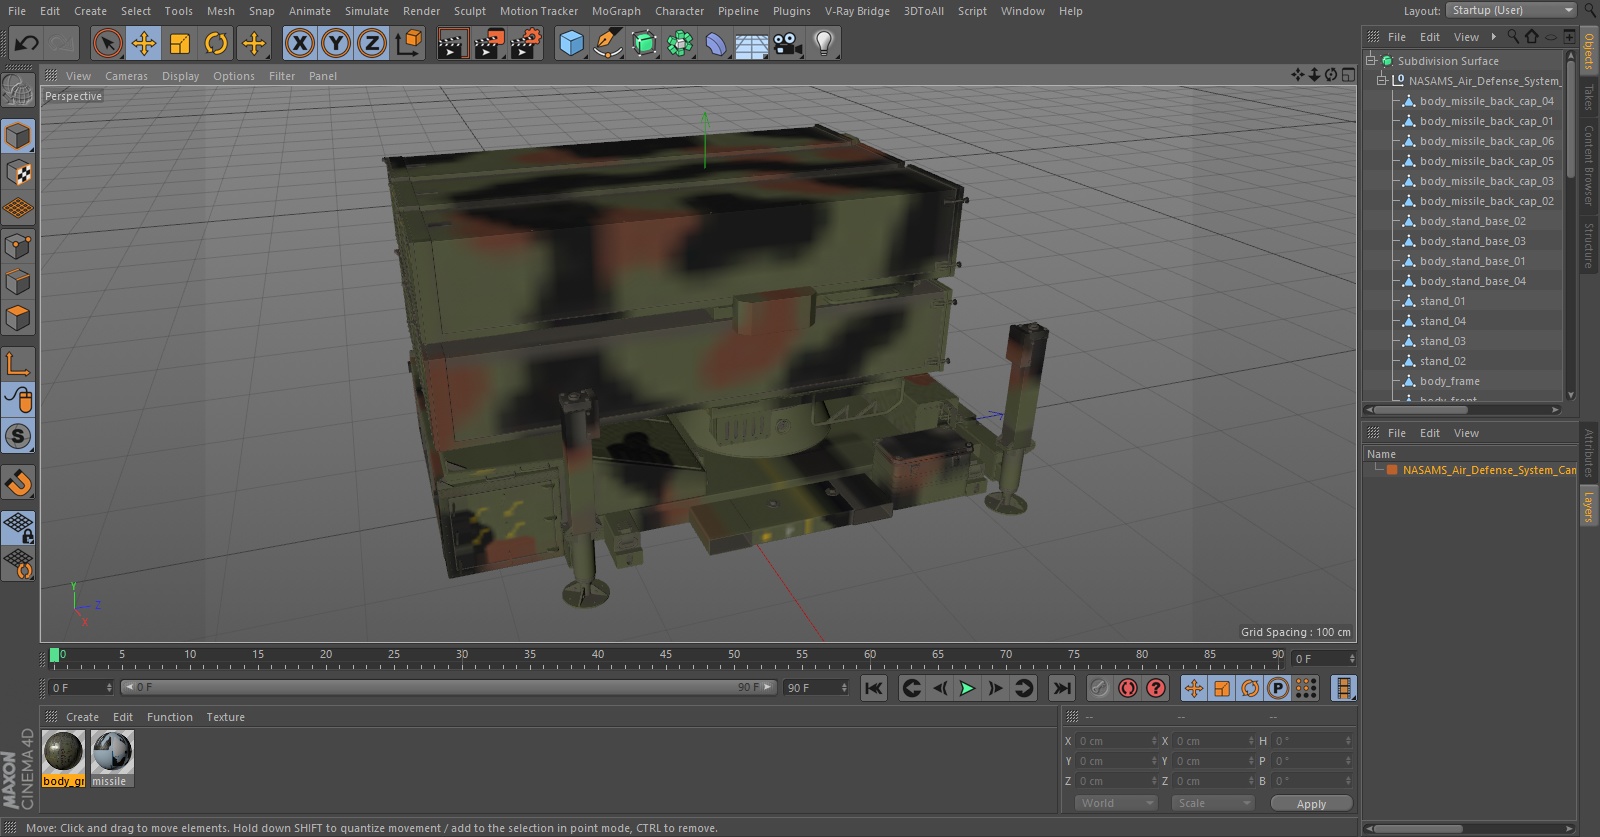Toggle Y axis lock
1600x837 pixels.
(x=336, y=43)
